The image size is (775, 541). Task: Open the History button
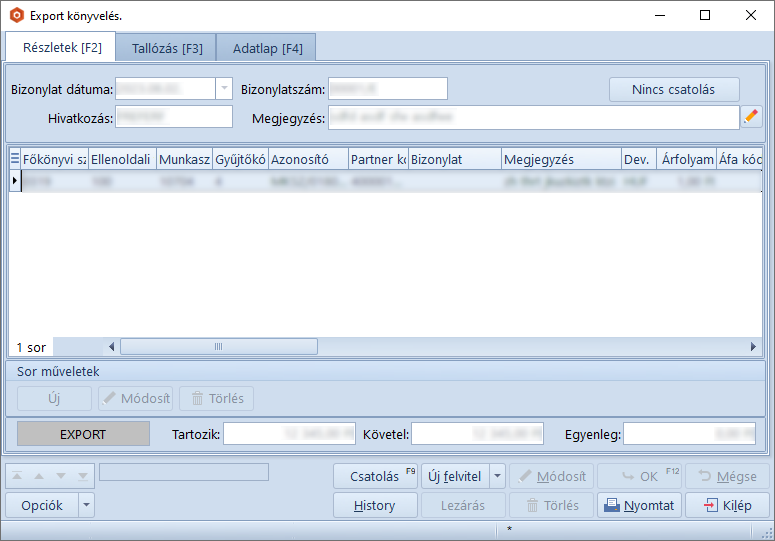point(374,506)
